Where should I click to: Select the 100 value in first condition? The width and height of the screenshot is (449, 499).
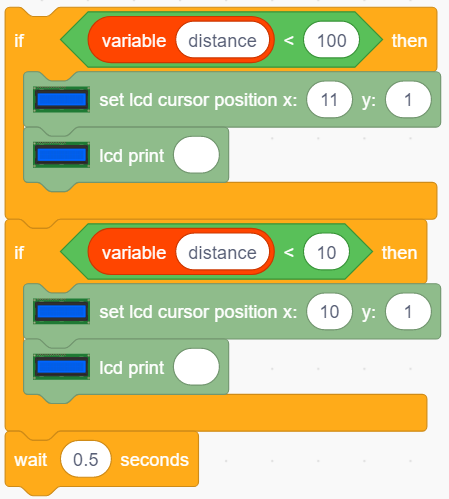pos(331,40)
